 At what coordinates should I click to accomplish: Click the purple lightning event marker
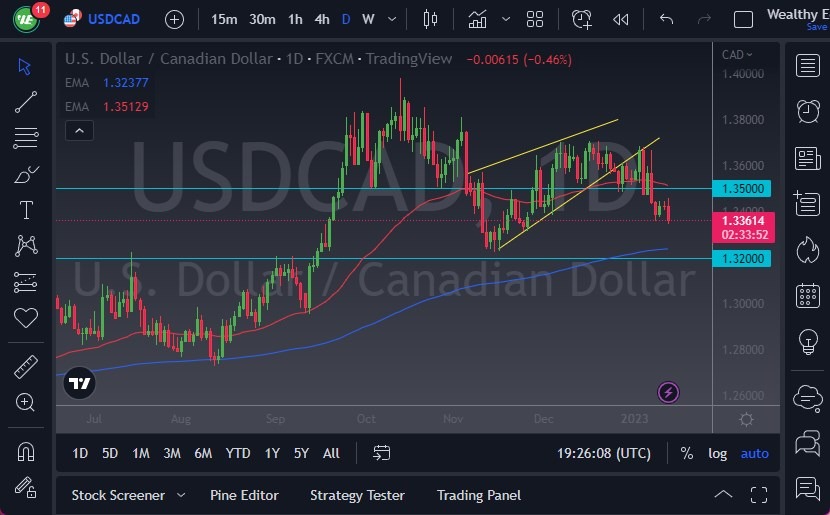668,393
